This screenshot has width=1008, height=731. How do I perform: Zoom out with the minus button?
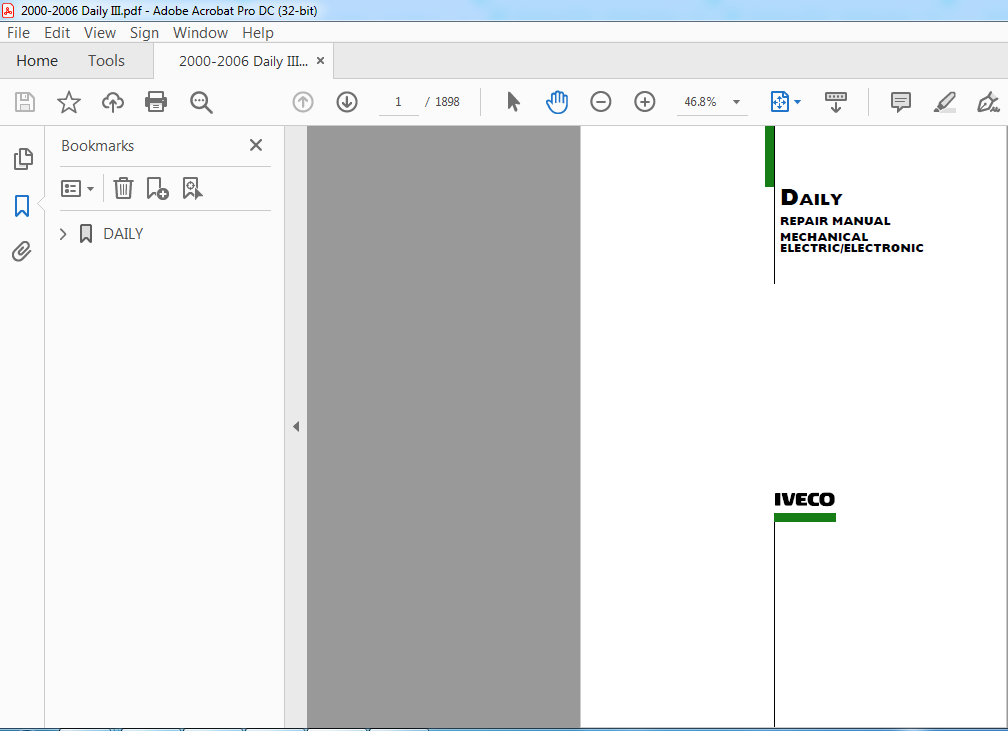(600, 102)
